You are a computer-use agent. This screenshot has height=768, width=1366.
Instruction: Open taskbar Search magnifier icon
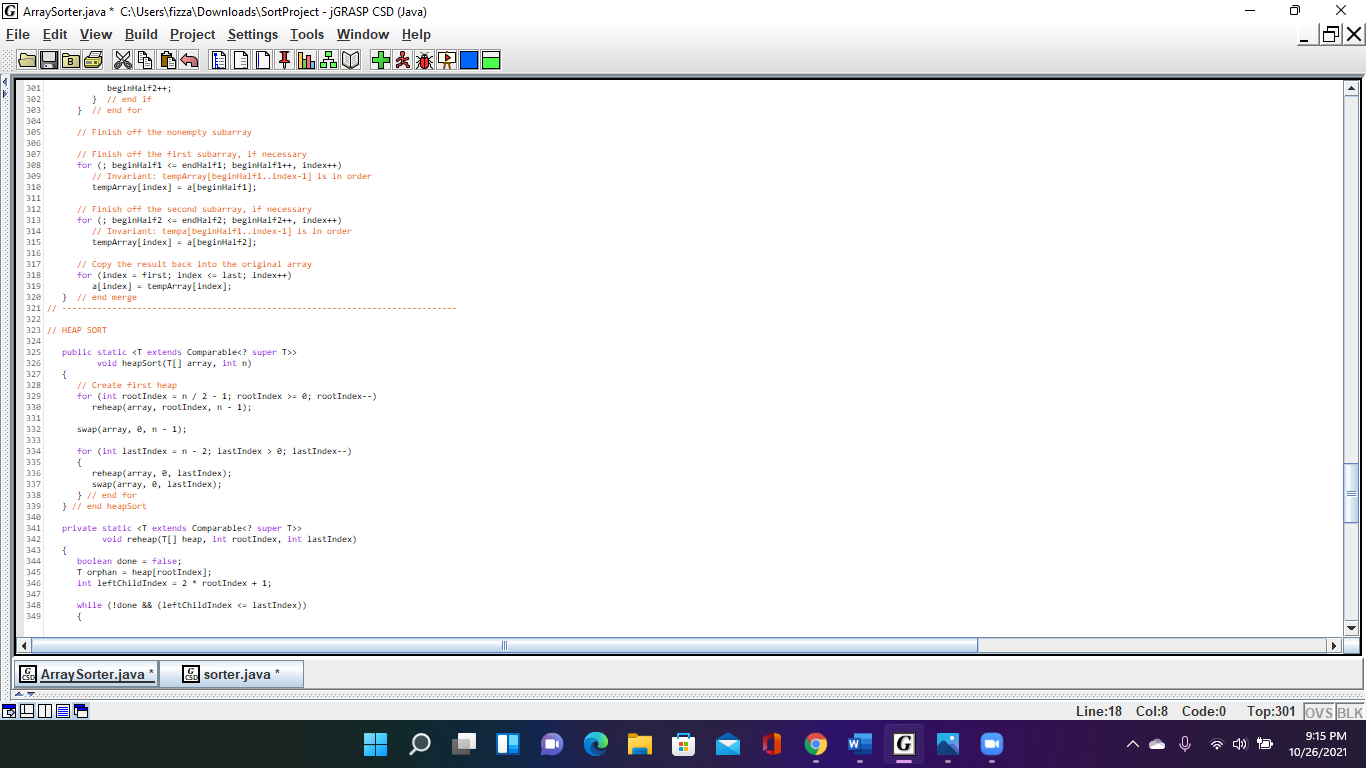pyautogui.click(x=420, y=744)
